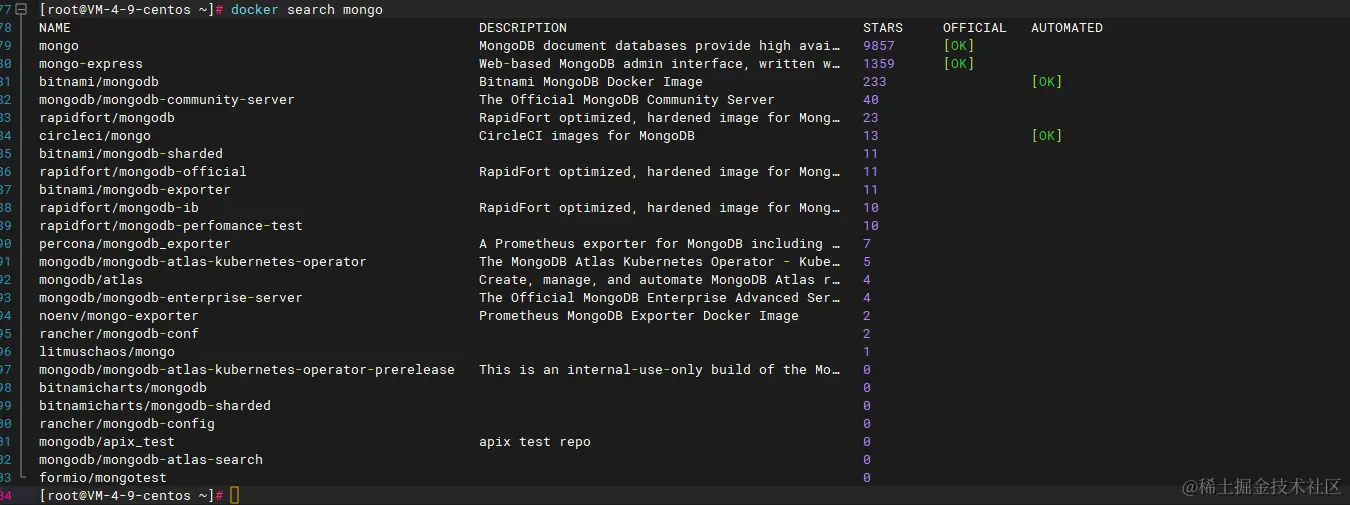Click the NAME column header

click(x=55, y=27)
